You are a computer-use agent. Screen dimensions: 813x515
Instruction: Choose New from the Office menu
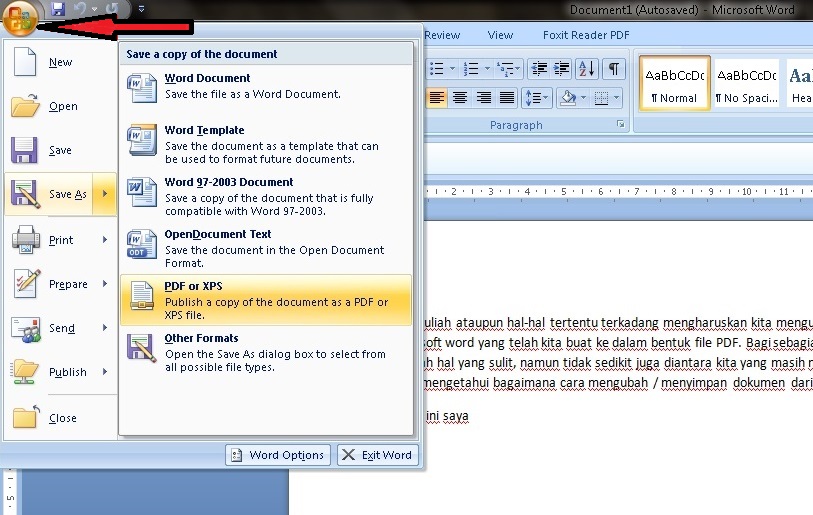tap(60, 62)
